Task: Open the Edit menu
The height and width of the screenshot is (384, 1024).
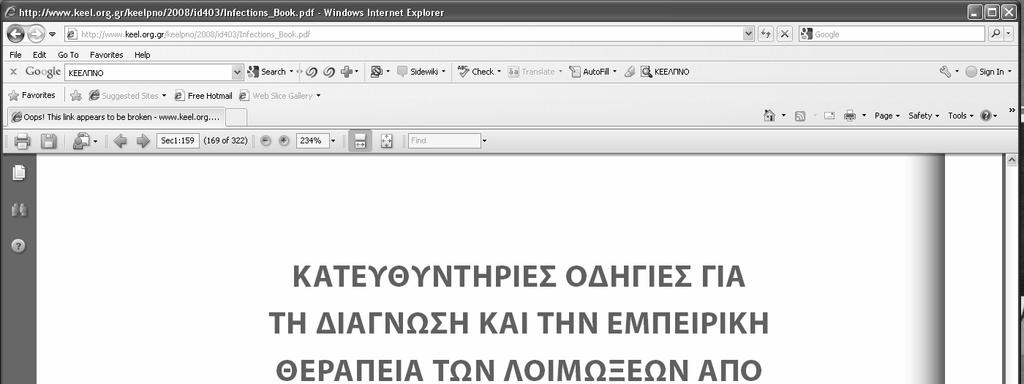Action: (39, 55)
